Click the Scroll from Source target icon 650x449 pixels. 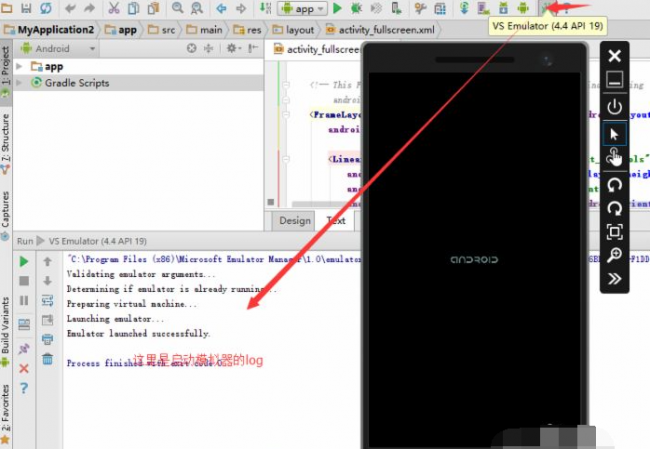click(191, 49)
